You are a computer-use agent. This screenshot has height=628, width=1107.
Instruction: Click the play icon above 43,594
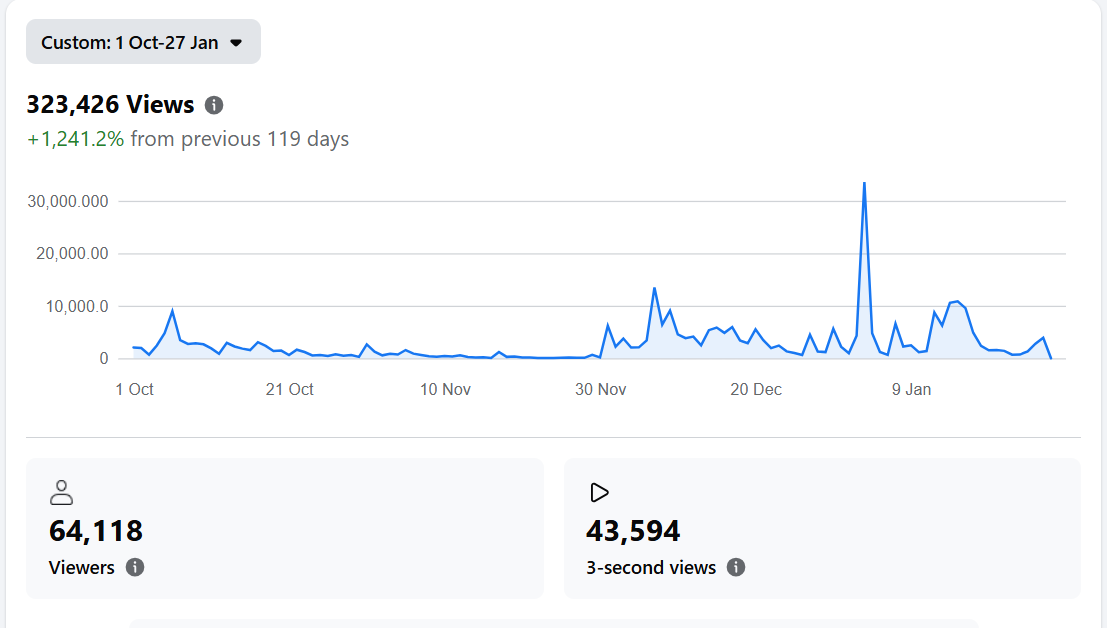point(600,492)
